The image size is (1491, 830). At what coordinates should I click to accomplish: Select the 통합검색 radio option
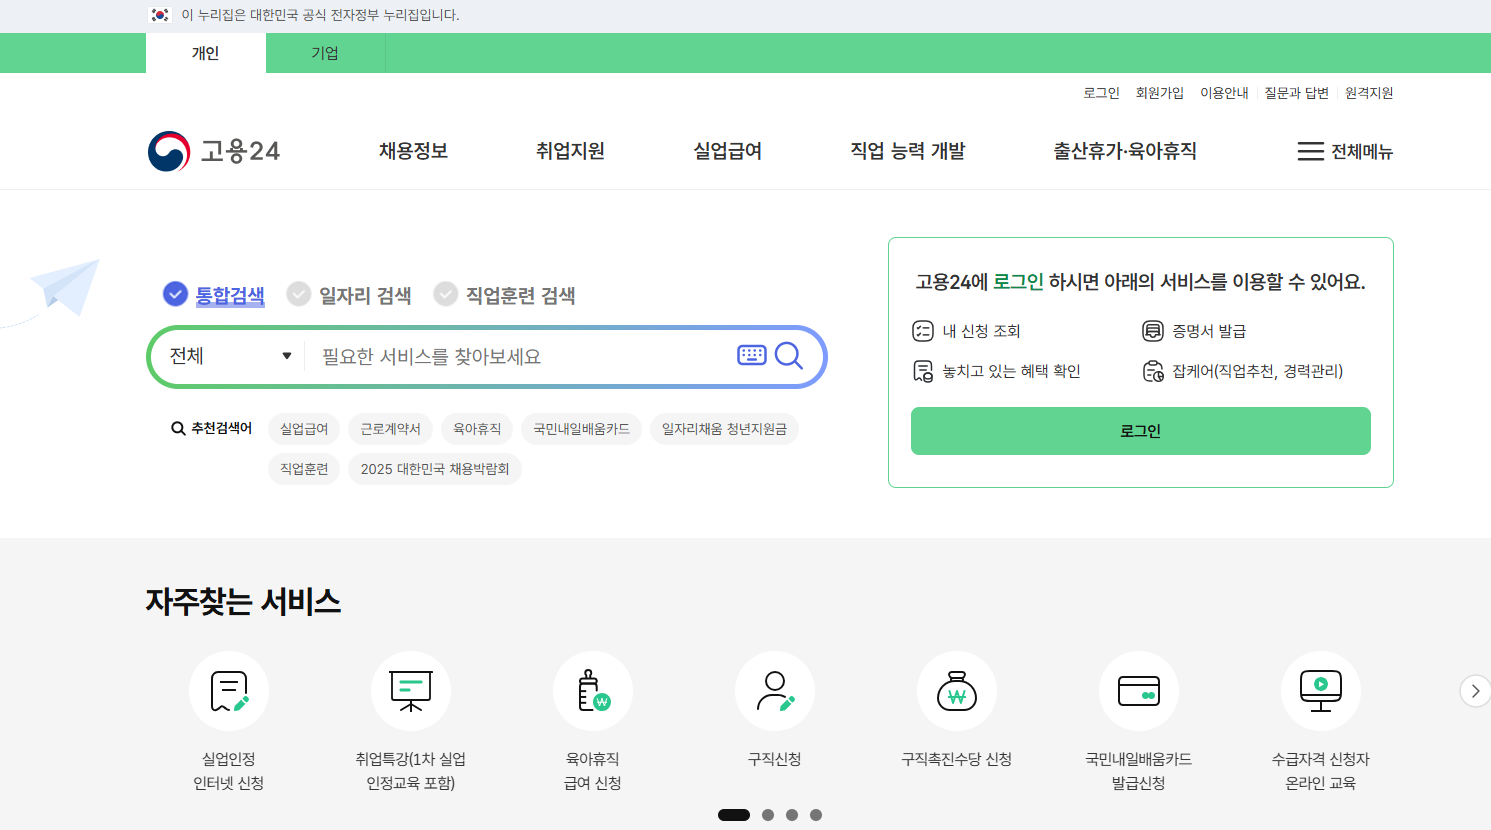click(175, 294)
